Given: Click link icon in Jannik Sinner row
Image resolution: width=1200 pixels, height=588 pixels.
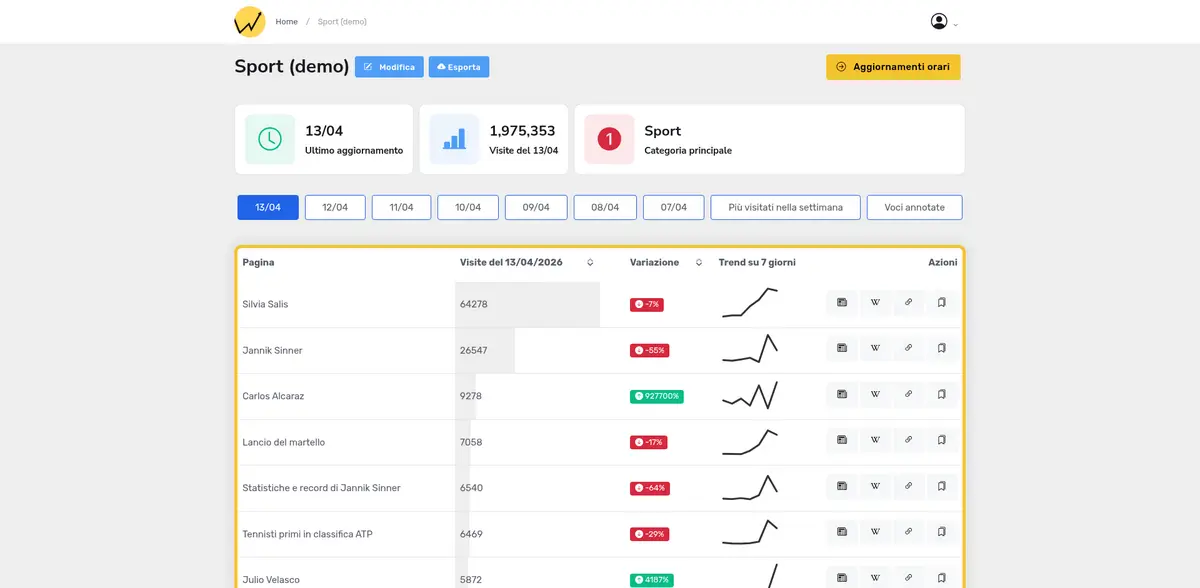Looking at the screenshot, I should (908, 349).
